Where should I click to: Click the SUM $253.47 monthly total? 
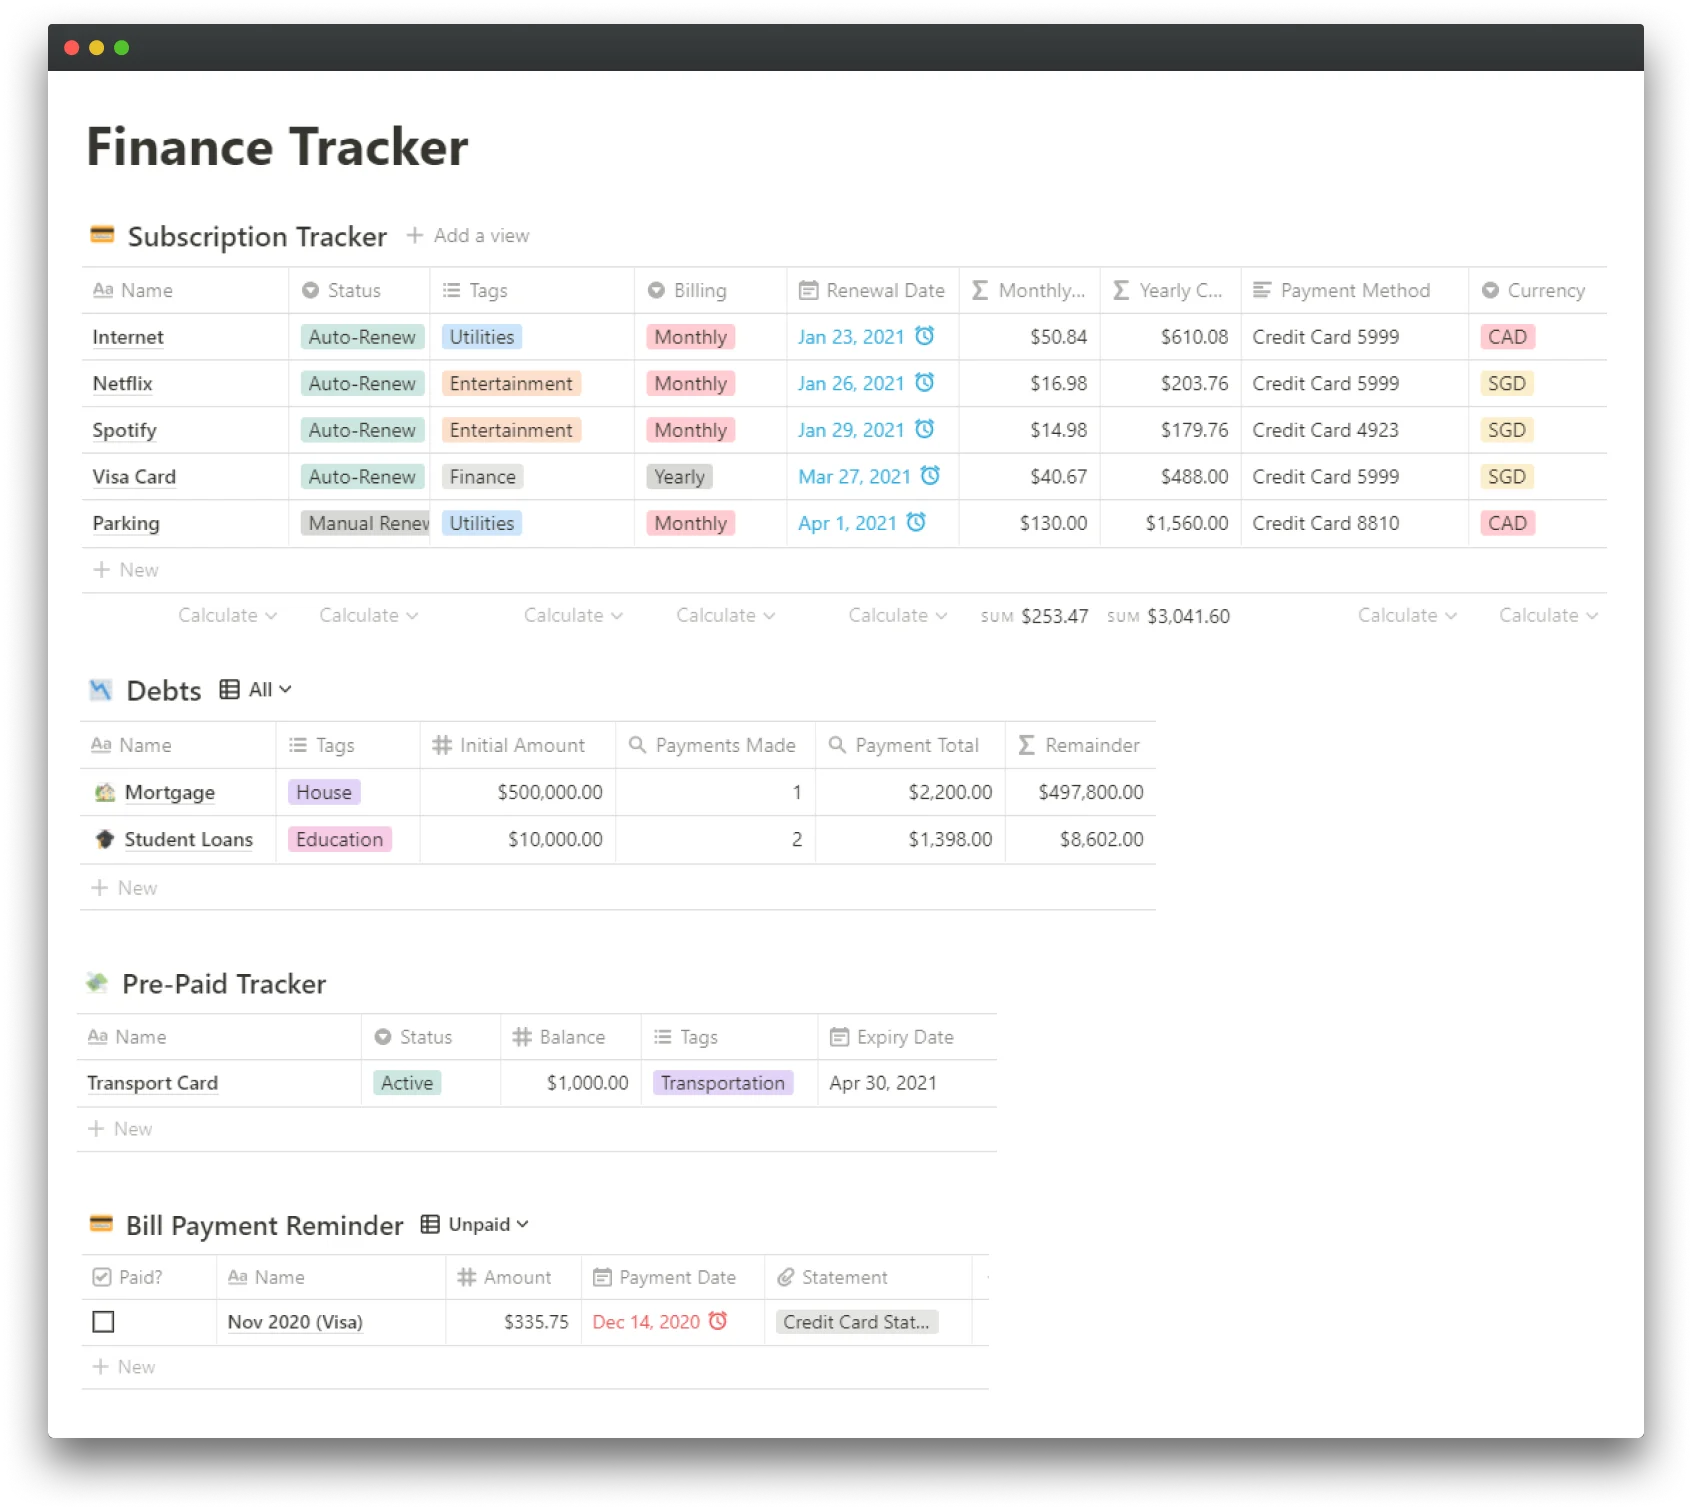click(1034, 616)
